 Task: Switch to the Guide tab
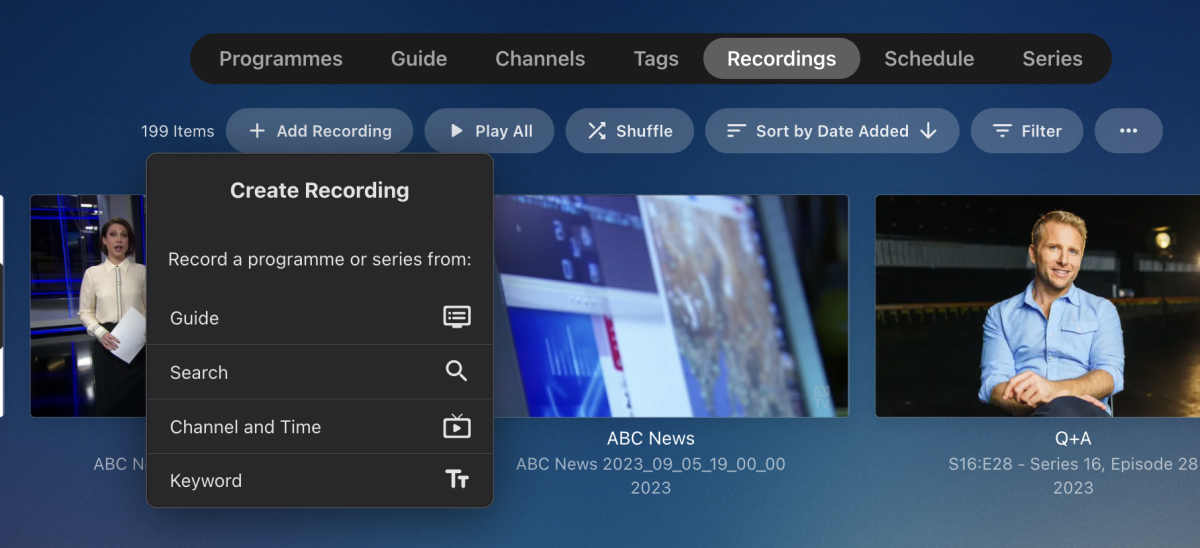pyautogui.click(x=419, y=59)
